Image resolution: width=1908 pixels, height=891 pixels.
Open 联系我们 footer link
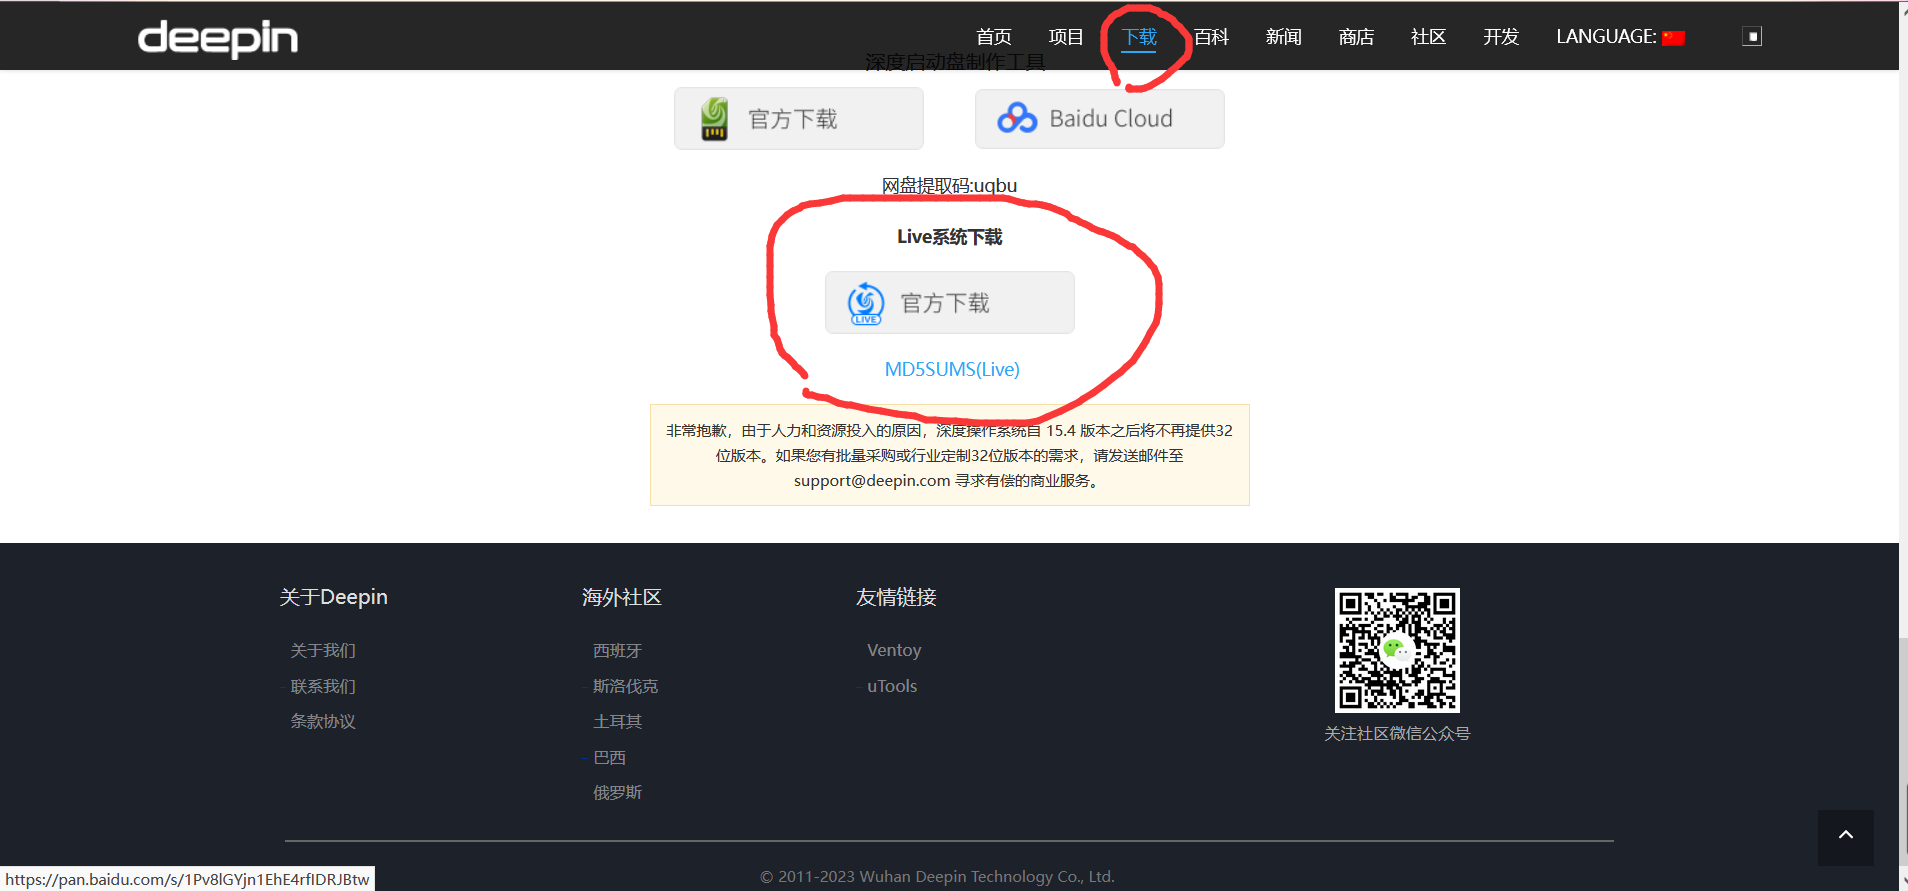click(323, 686)
